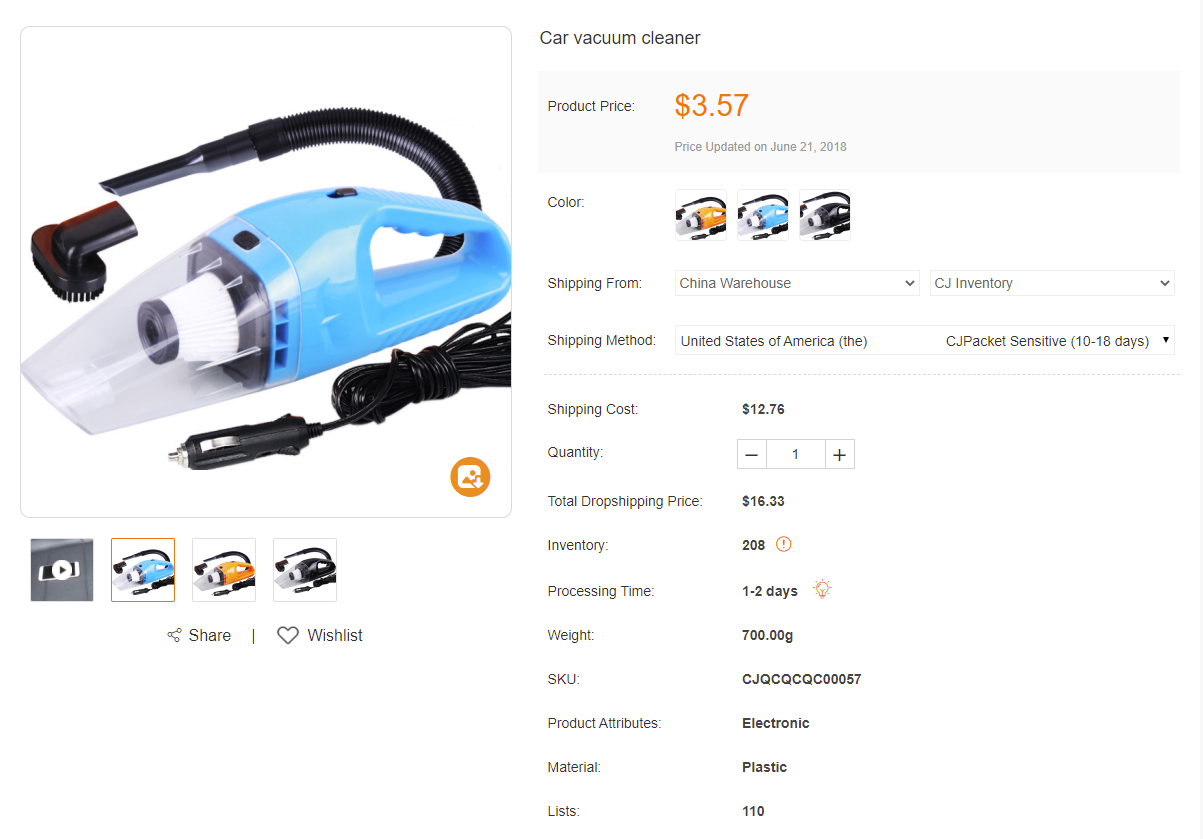Click the Wishlist heart icon
Screen dimensions: 1203x839
(x=288, y=636)
